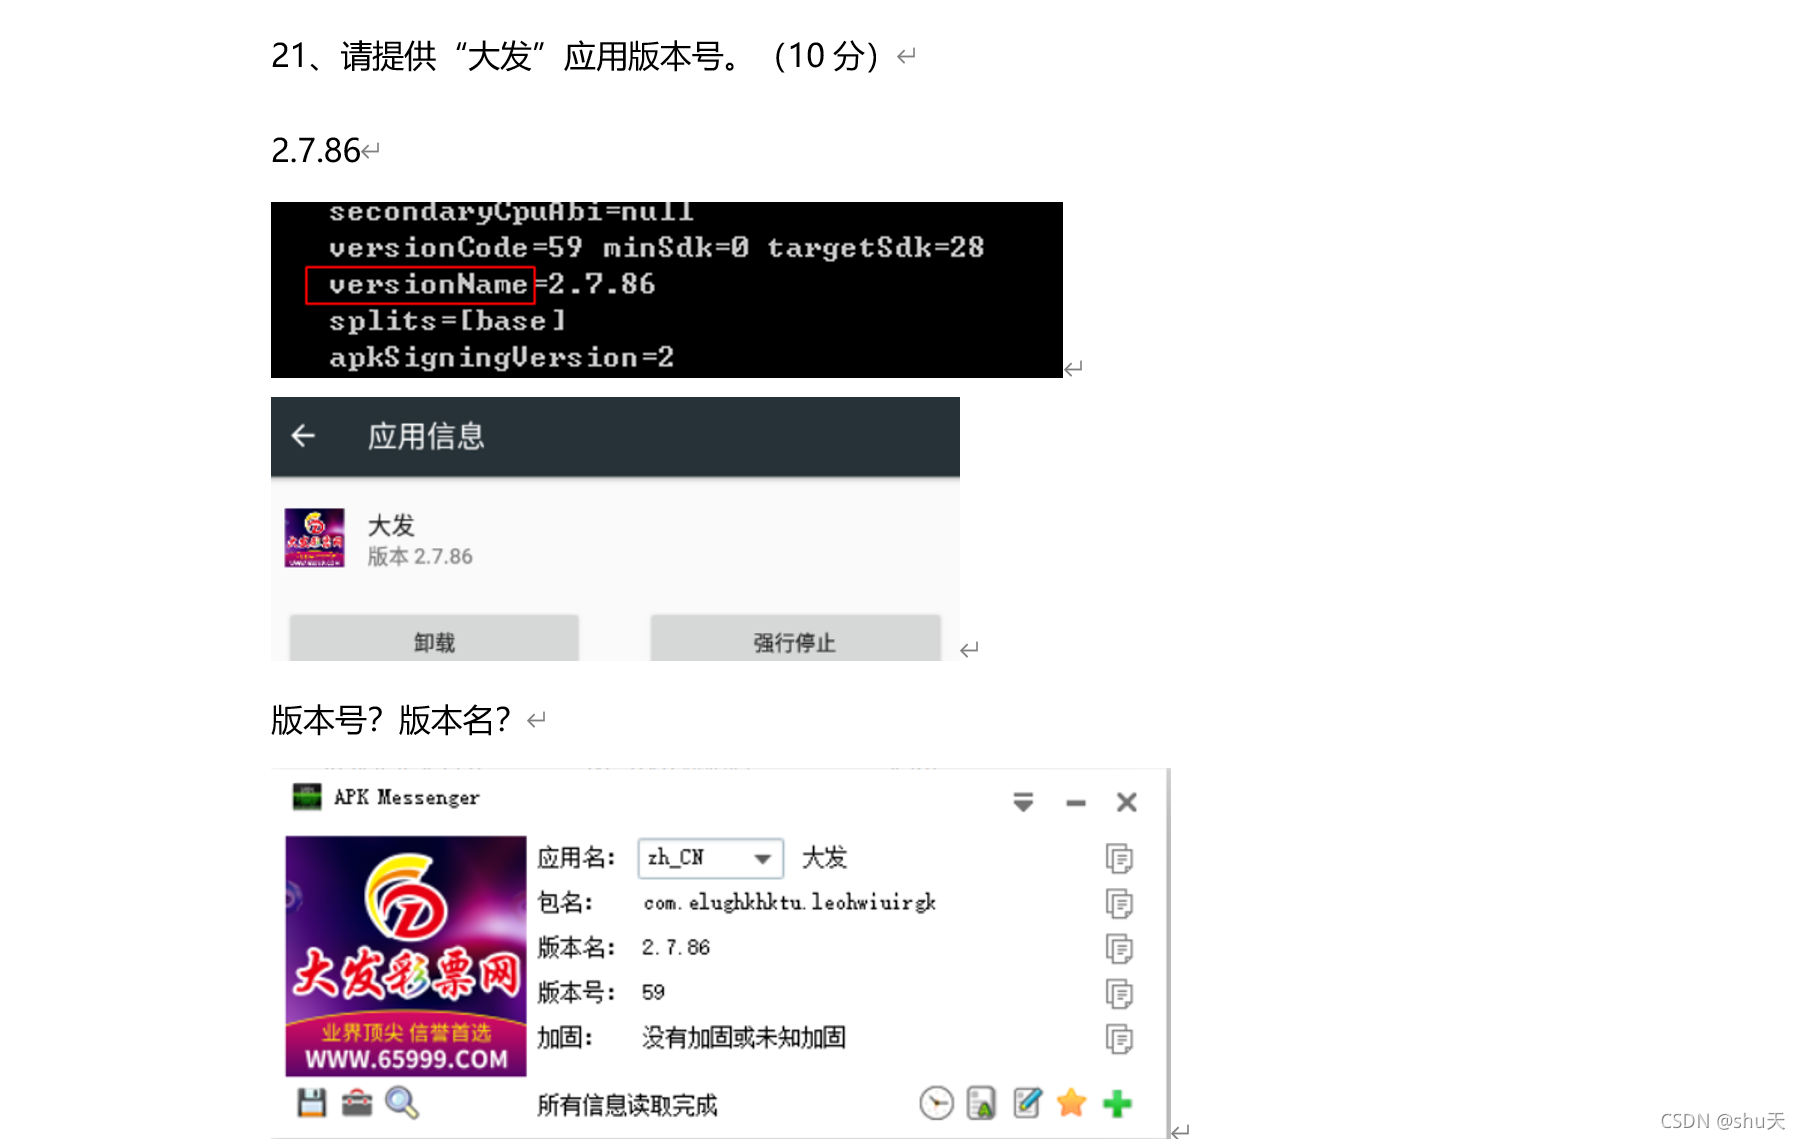Click the back arrow in 应用信息 header
Image resolution: width=1800 pixels, height=1139 pixels.
[x=303, y=436]
